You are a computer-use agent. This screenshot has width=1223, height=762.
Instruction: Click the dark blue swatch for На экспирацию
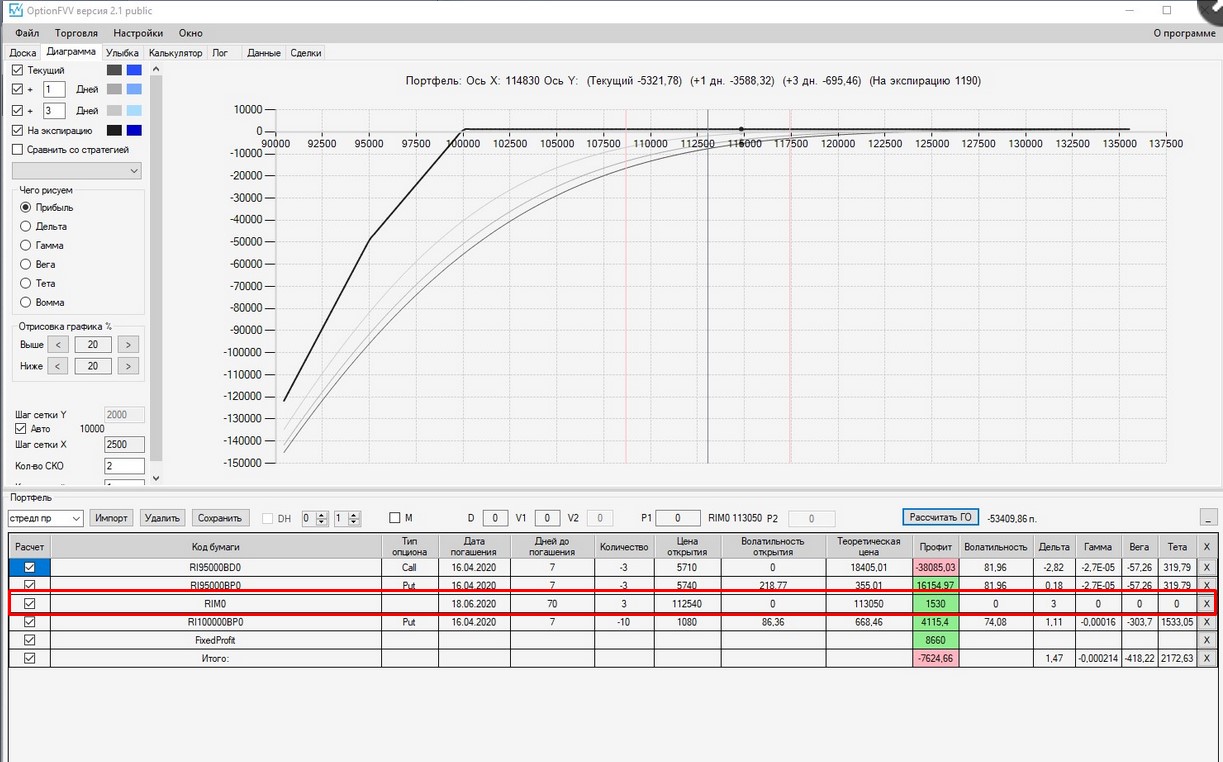(134, 130)
